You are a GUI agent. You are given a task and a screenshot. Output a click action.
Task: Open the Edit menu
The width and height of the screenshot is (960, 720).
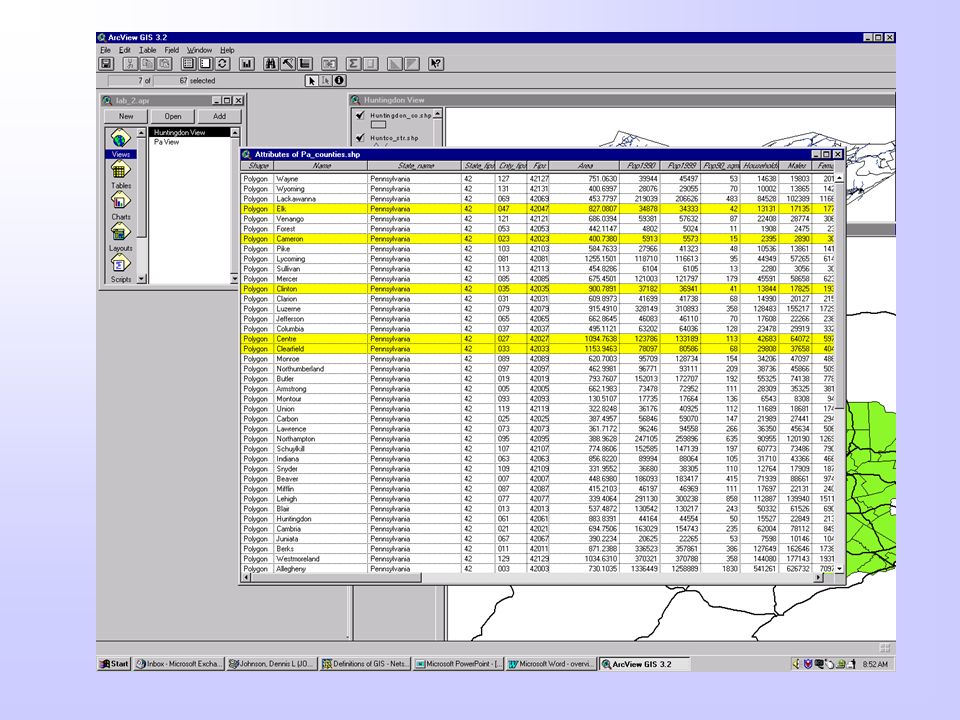(124, 50)
